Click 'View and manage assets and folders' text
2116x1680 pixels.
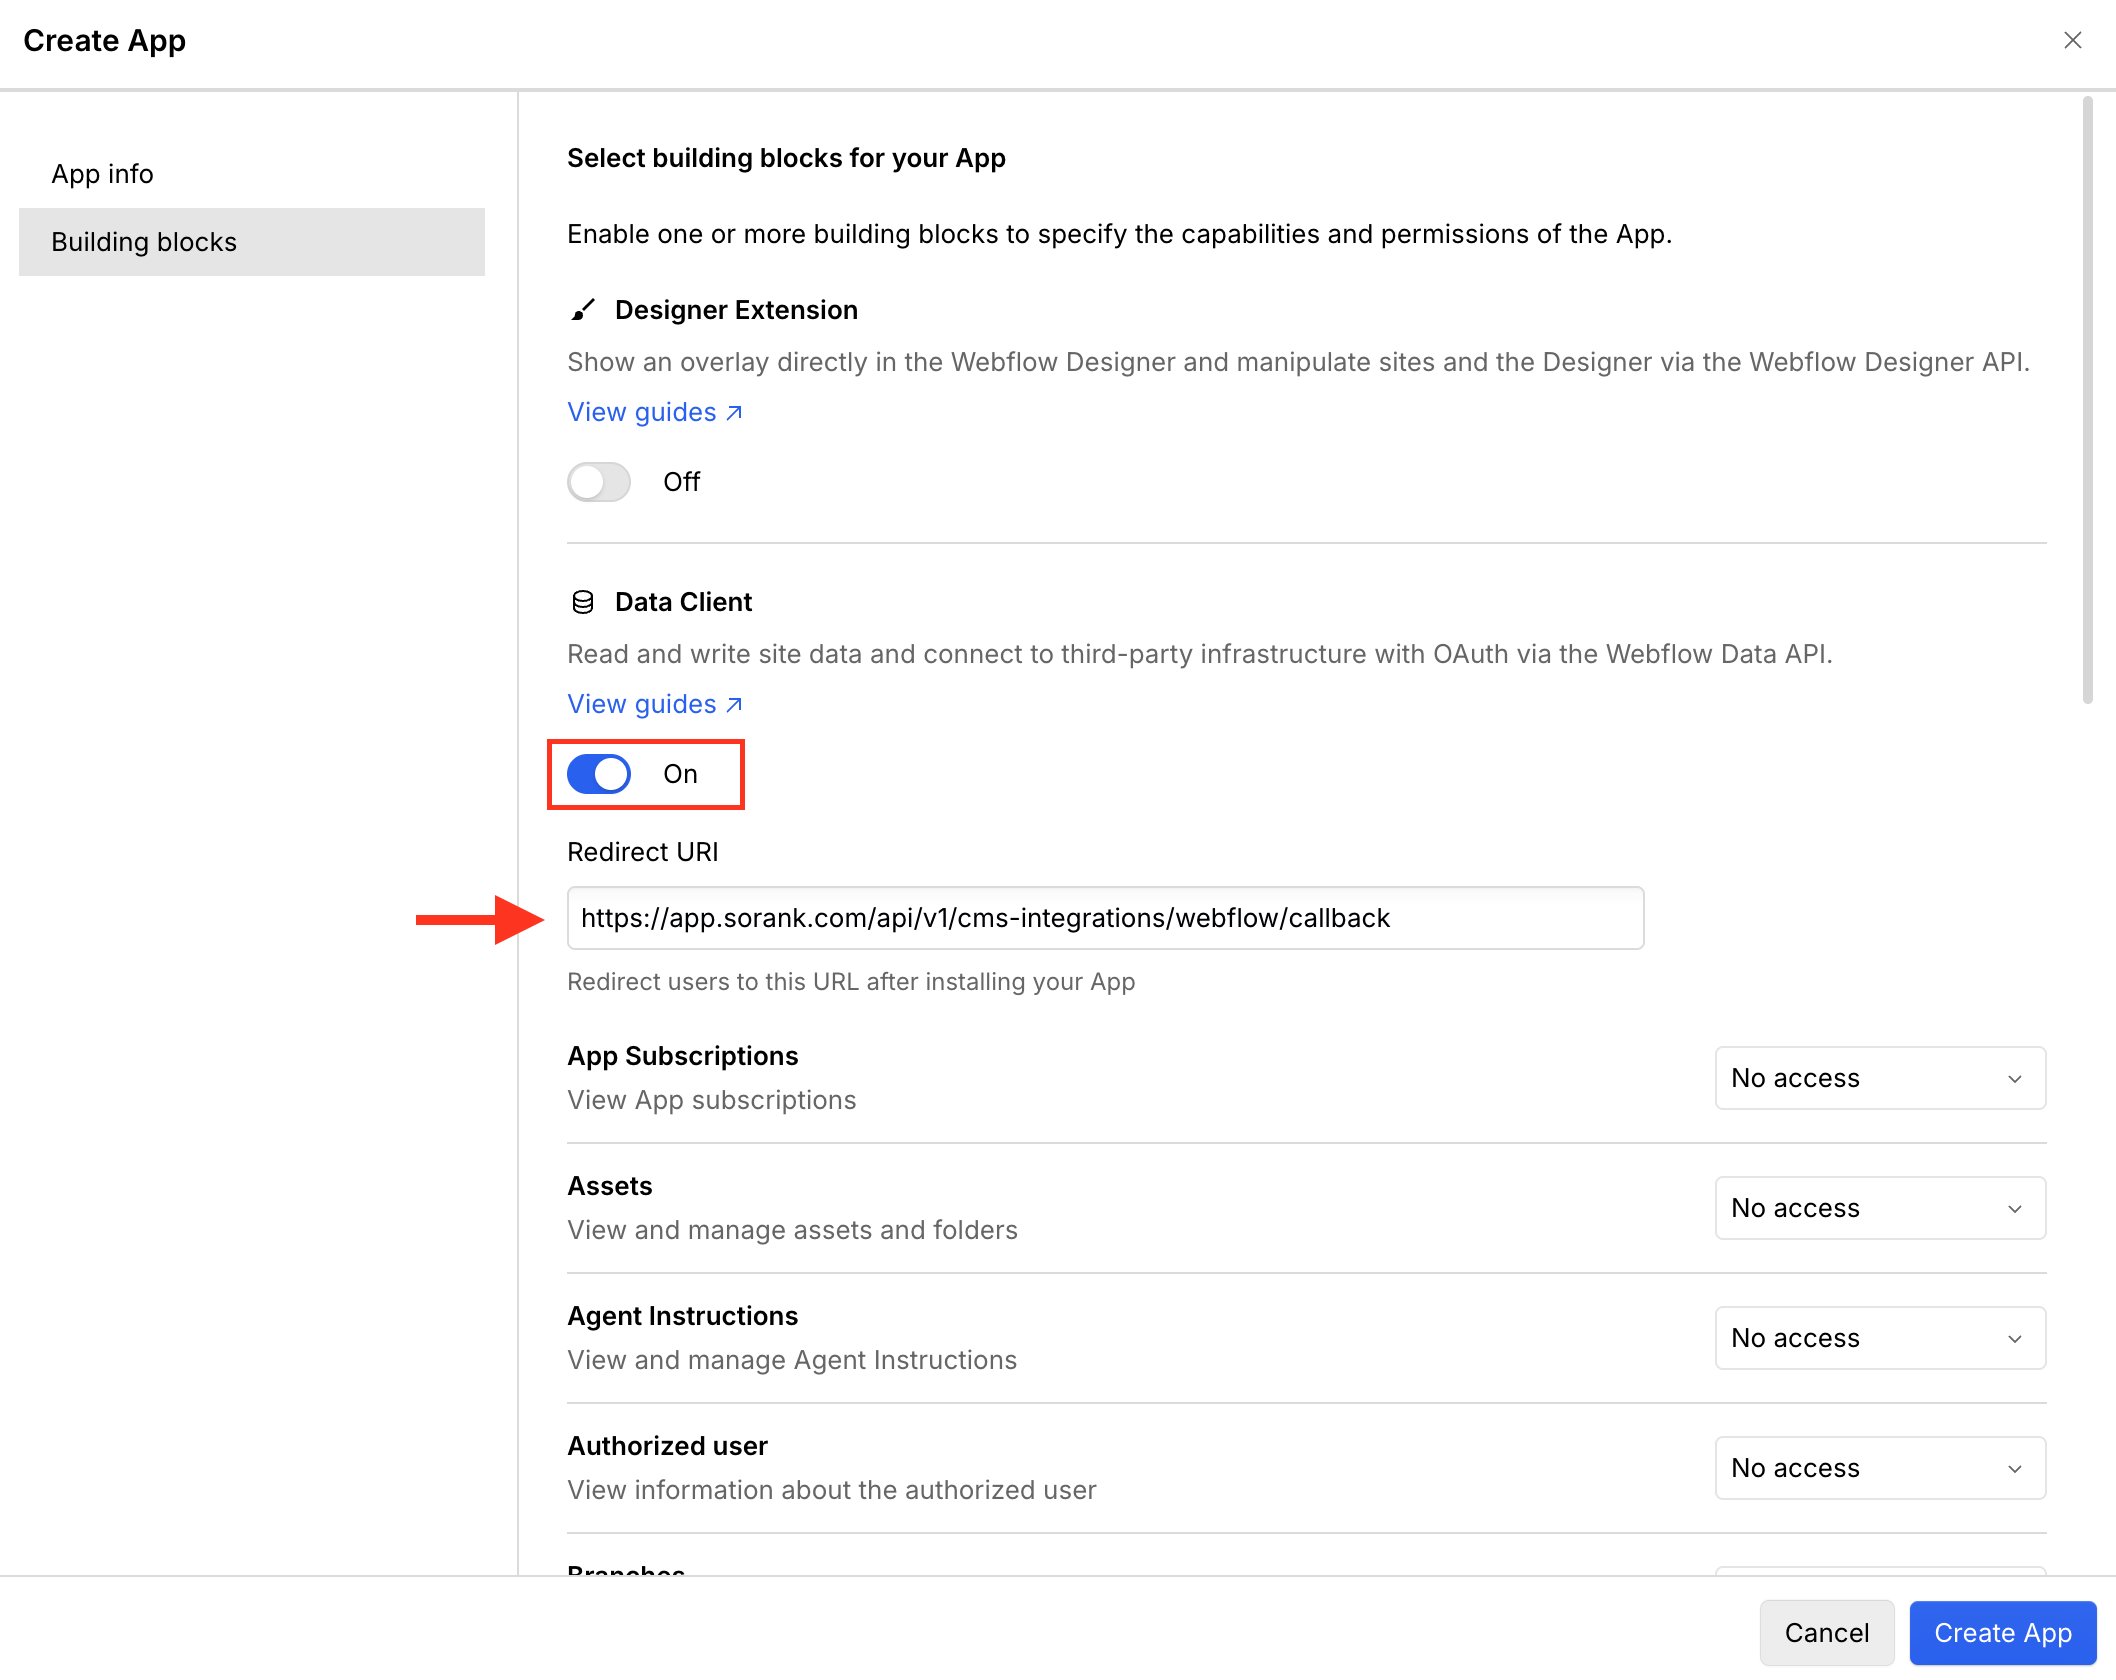[x=793, y=1230]
